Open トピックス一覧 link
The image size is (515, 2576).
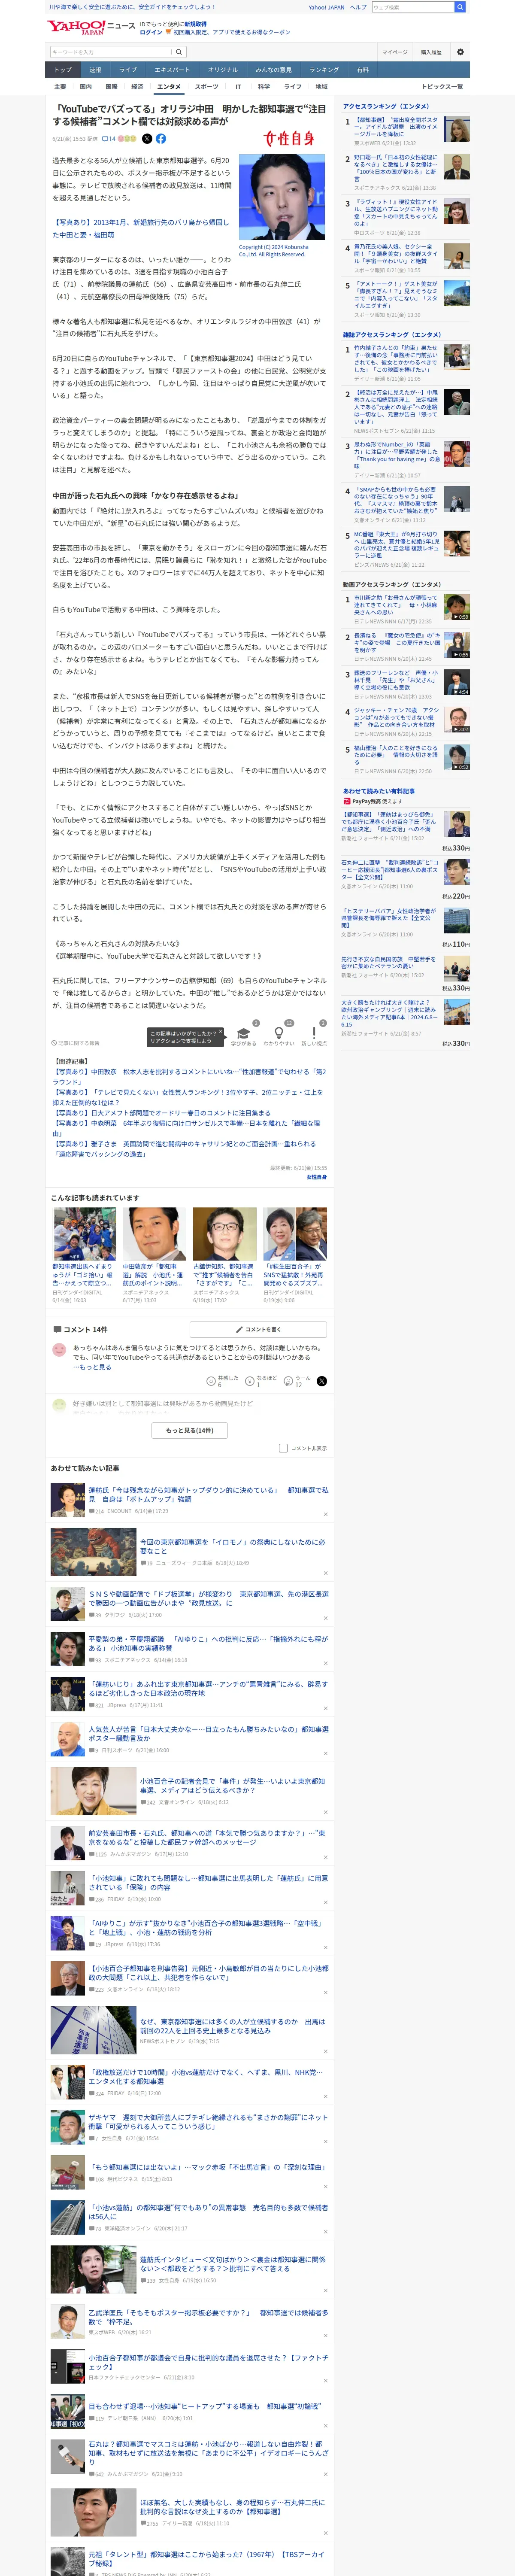442,87
